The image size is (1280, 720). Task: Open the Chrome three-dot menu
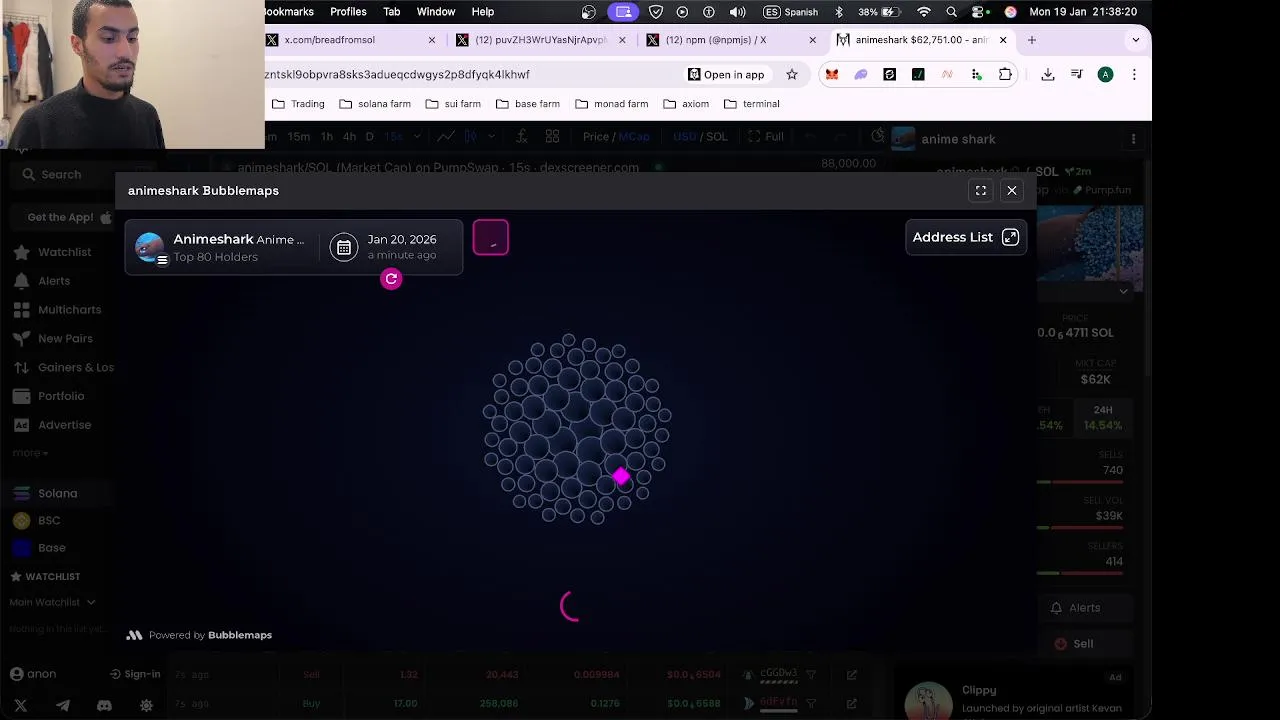point(1134,74)
